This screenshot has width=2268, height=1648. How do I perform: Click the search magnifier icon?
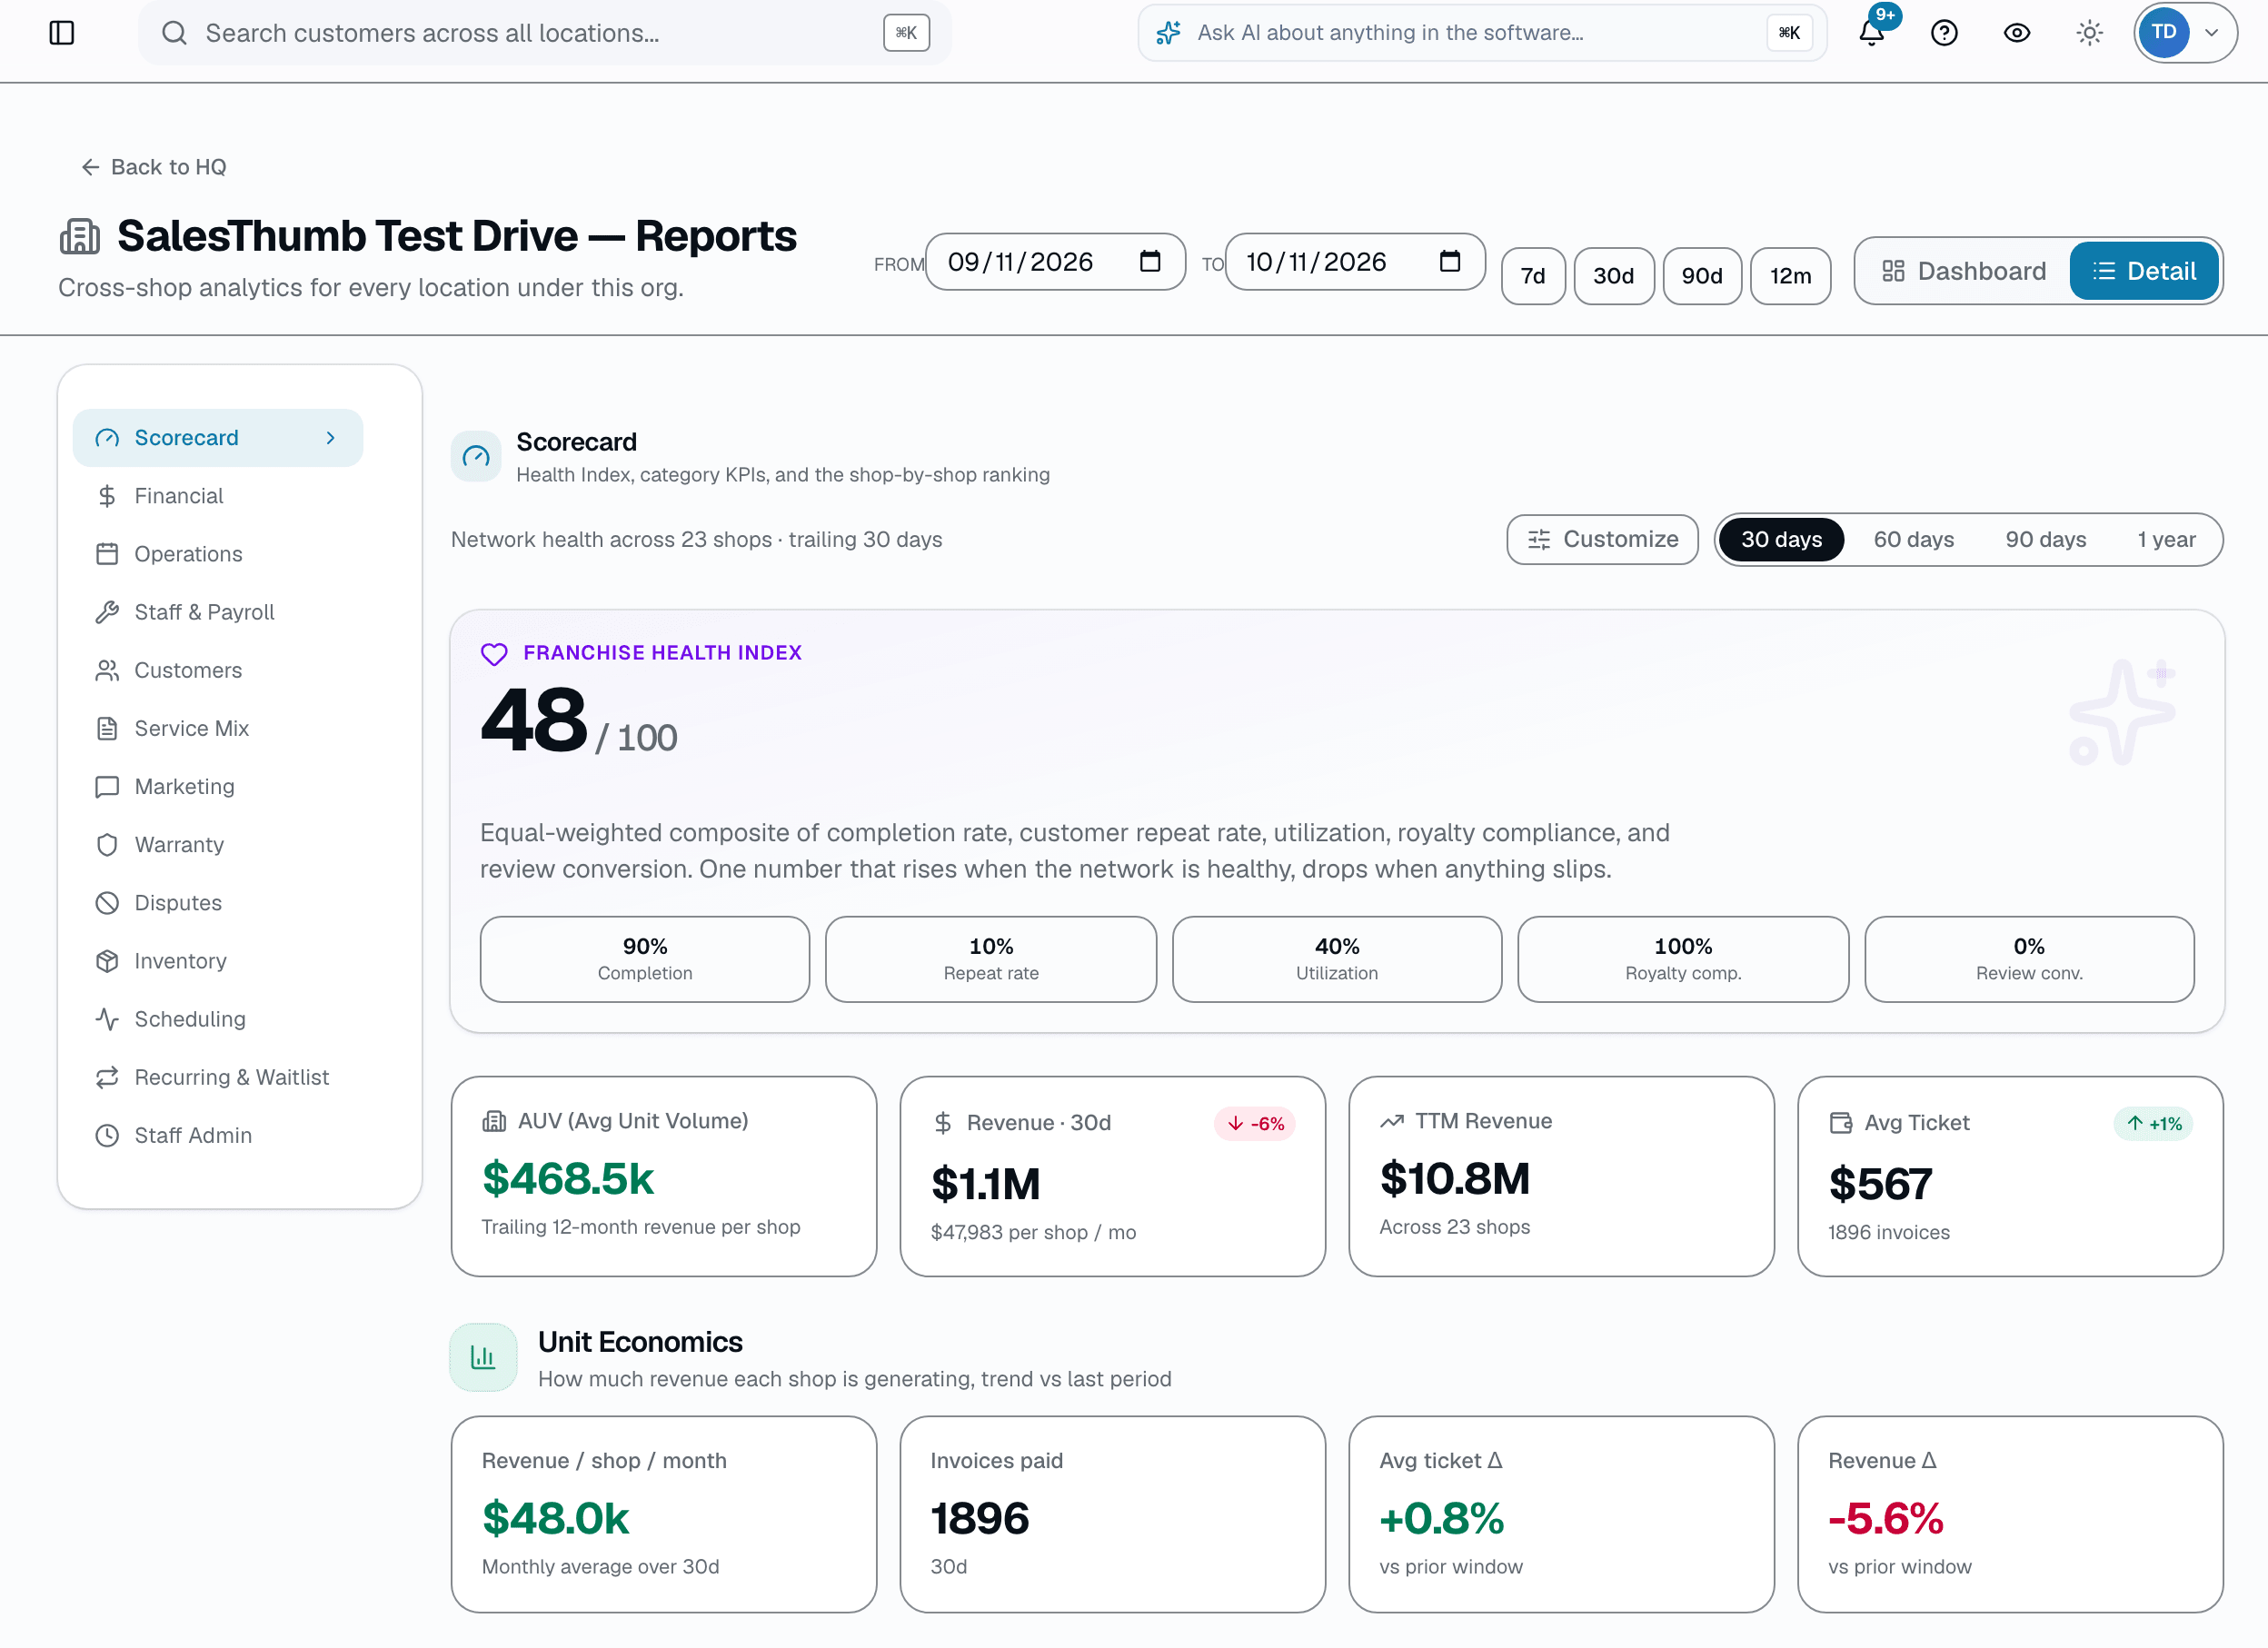click(x=174, y=33)
